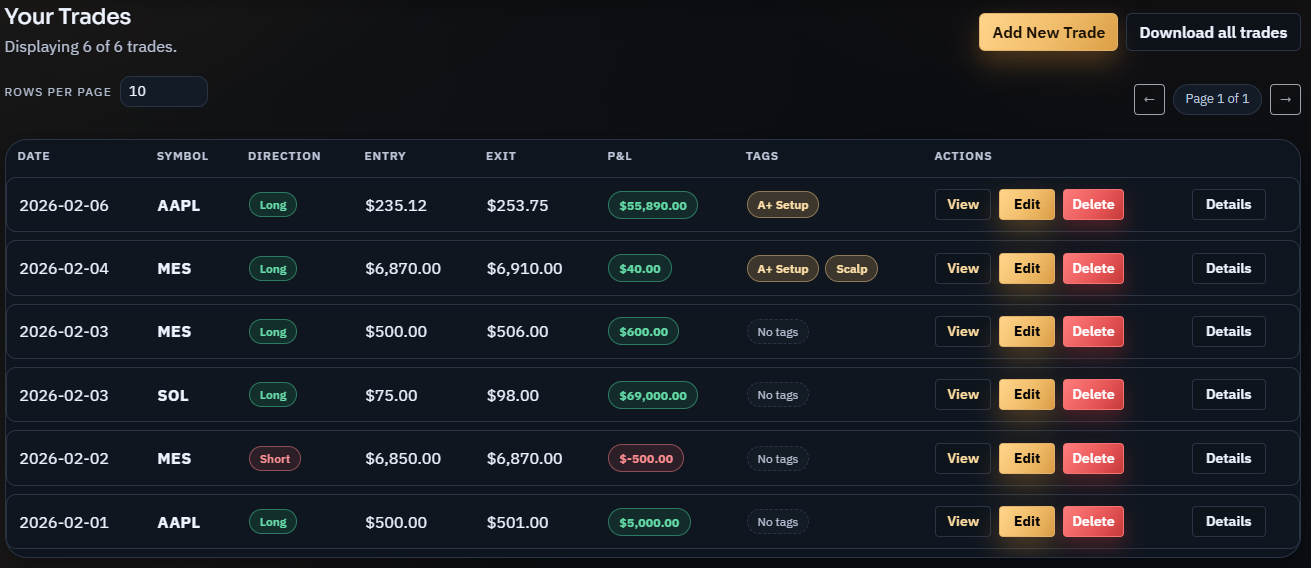Click the A+ Setup tag on AAPL

[x=783, y=205]
